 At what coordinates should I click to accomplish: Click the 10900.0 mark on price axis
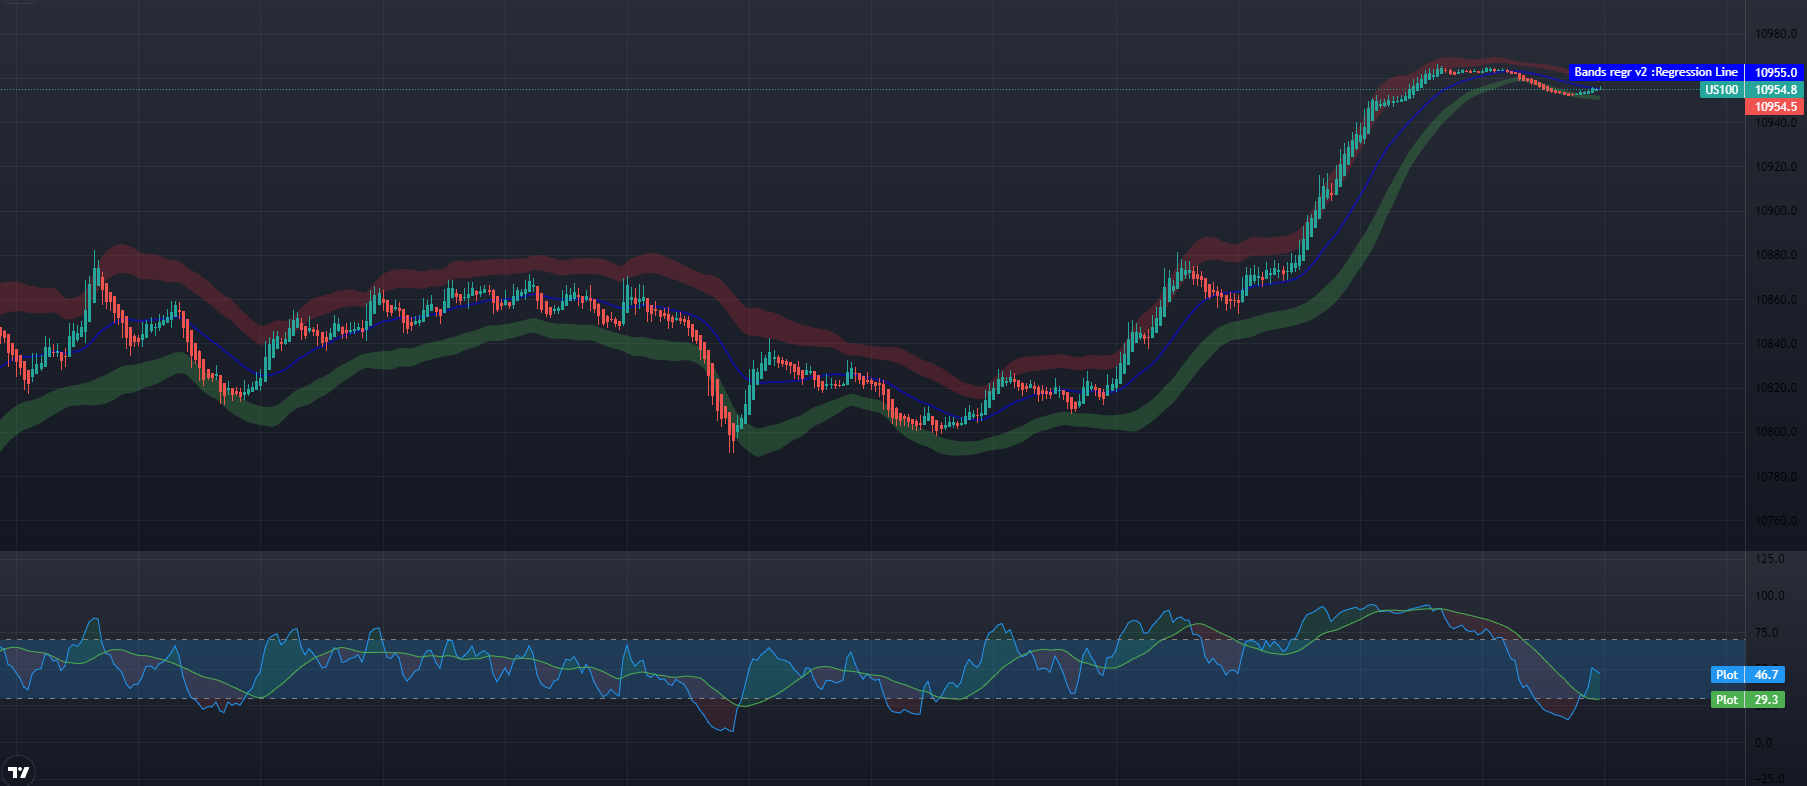click(x=1775, y=211)
